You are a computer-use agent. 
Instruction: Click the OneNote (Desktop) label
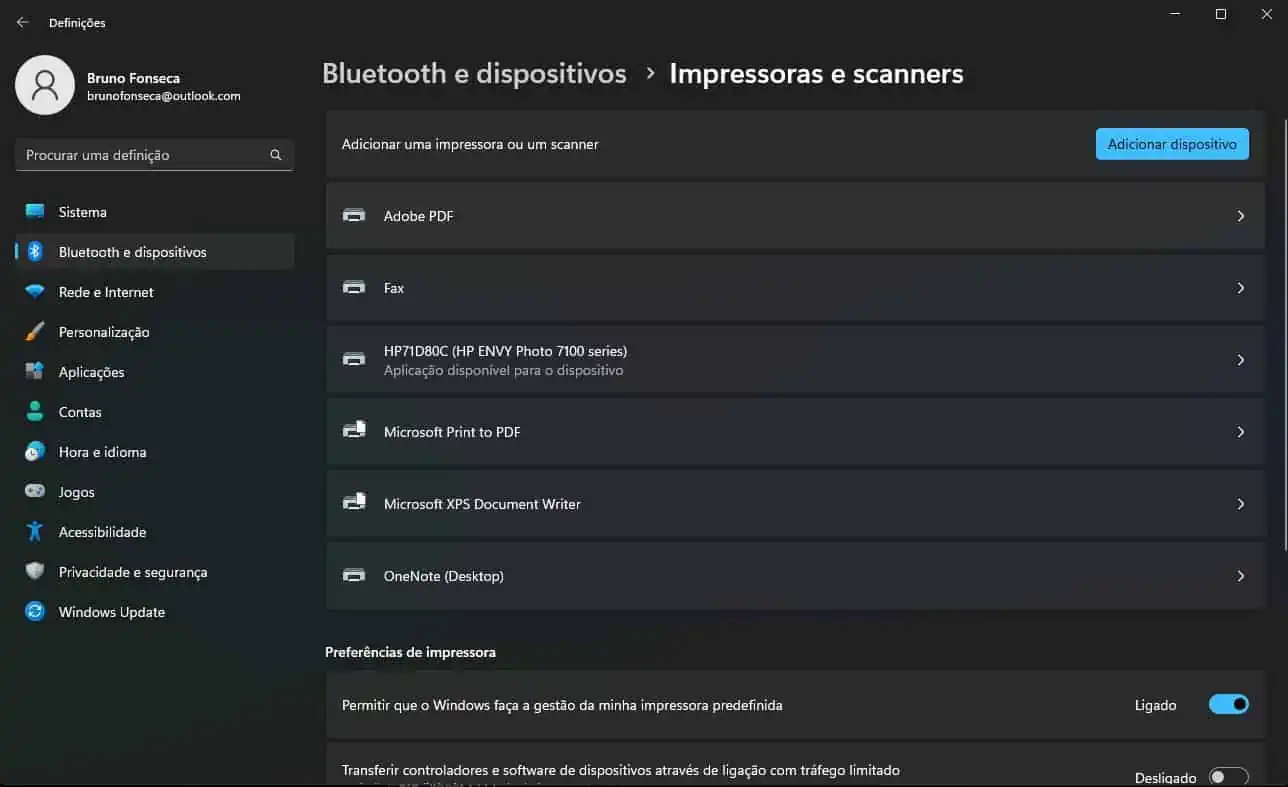(x=444, y=576)
